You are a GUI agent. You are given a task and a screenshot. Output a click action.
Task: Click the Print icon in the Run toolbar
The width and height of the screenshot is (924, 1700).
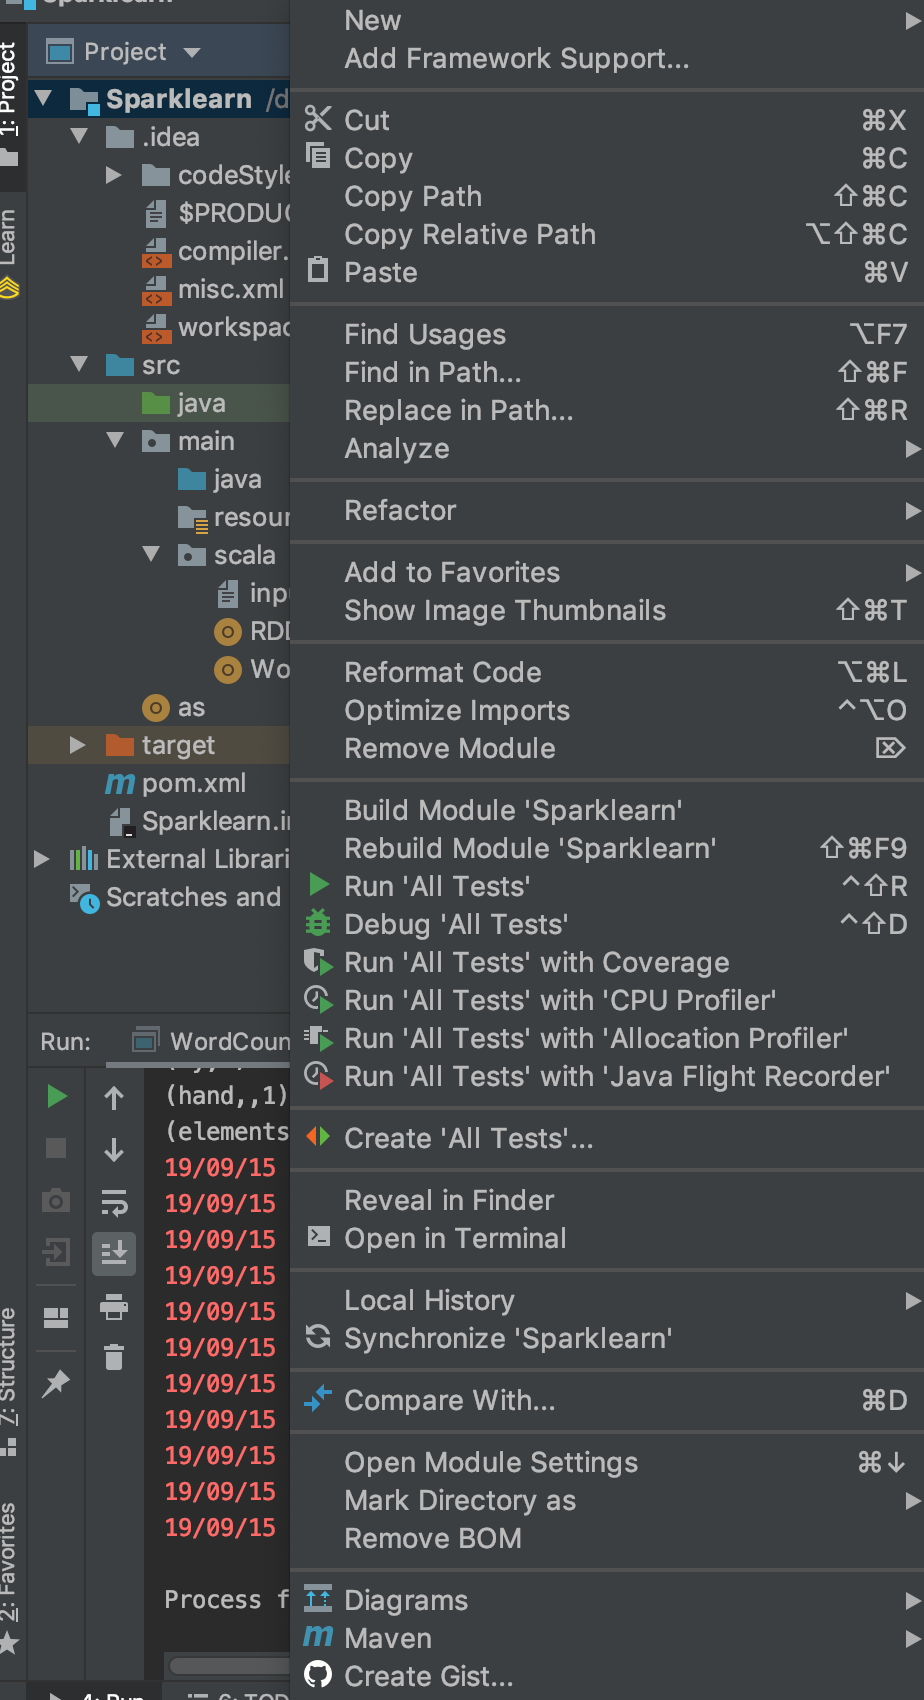click(114, 1306)
